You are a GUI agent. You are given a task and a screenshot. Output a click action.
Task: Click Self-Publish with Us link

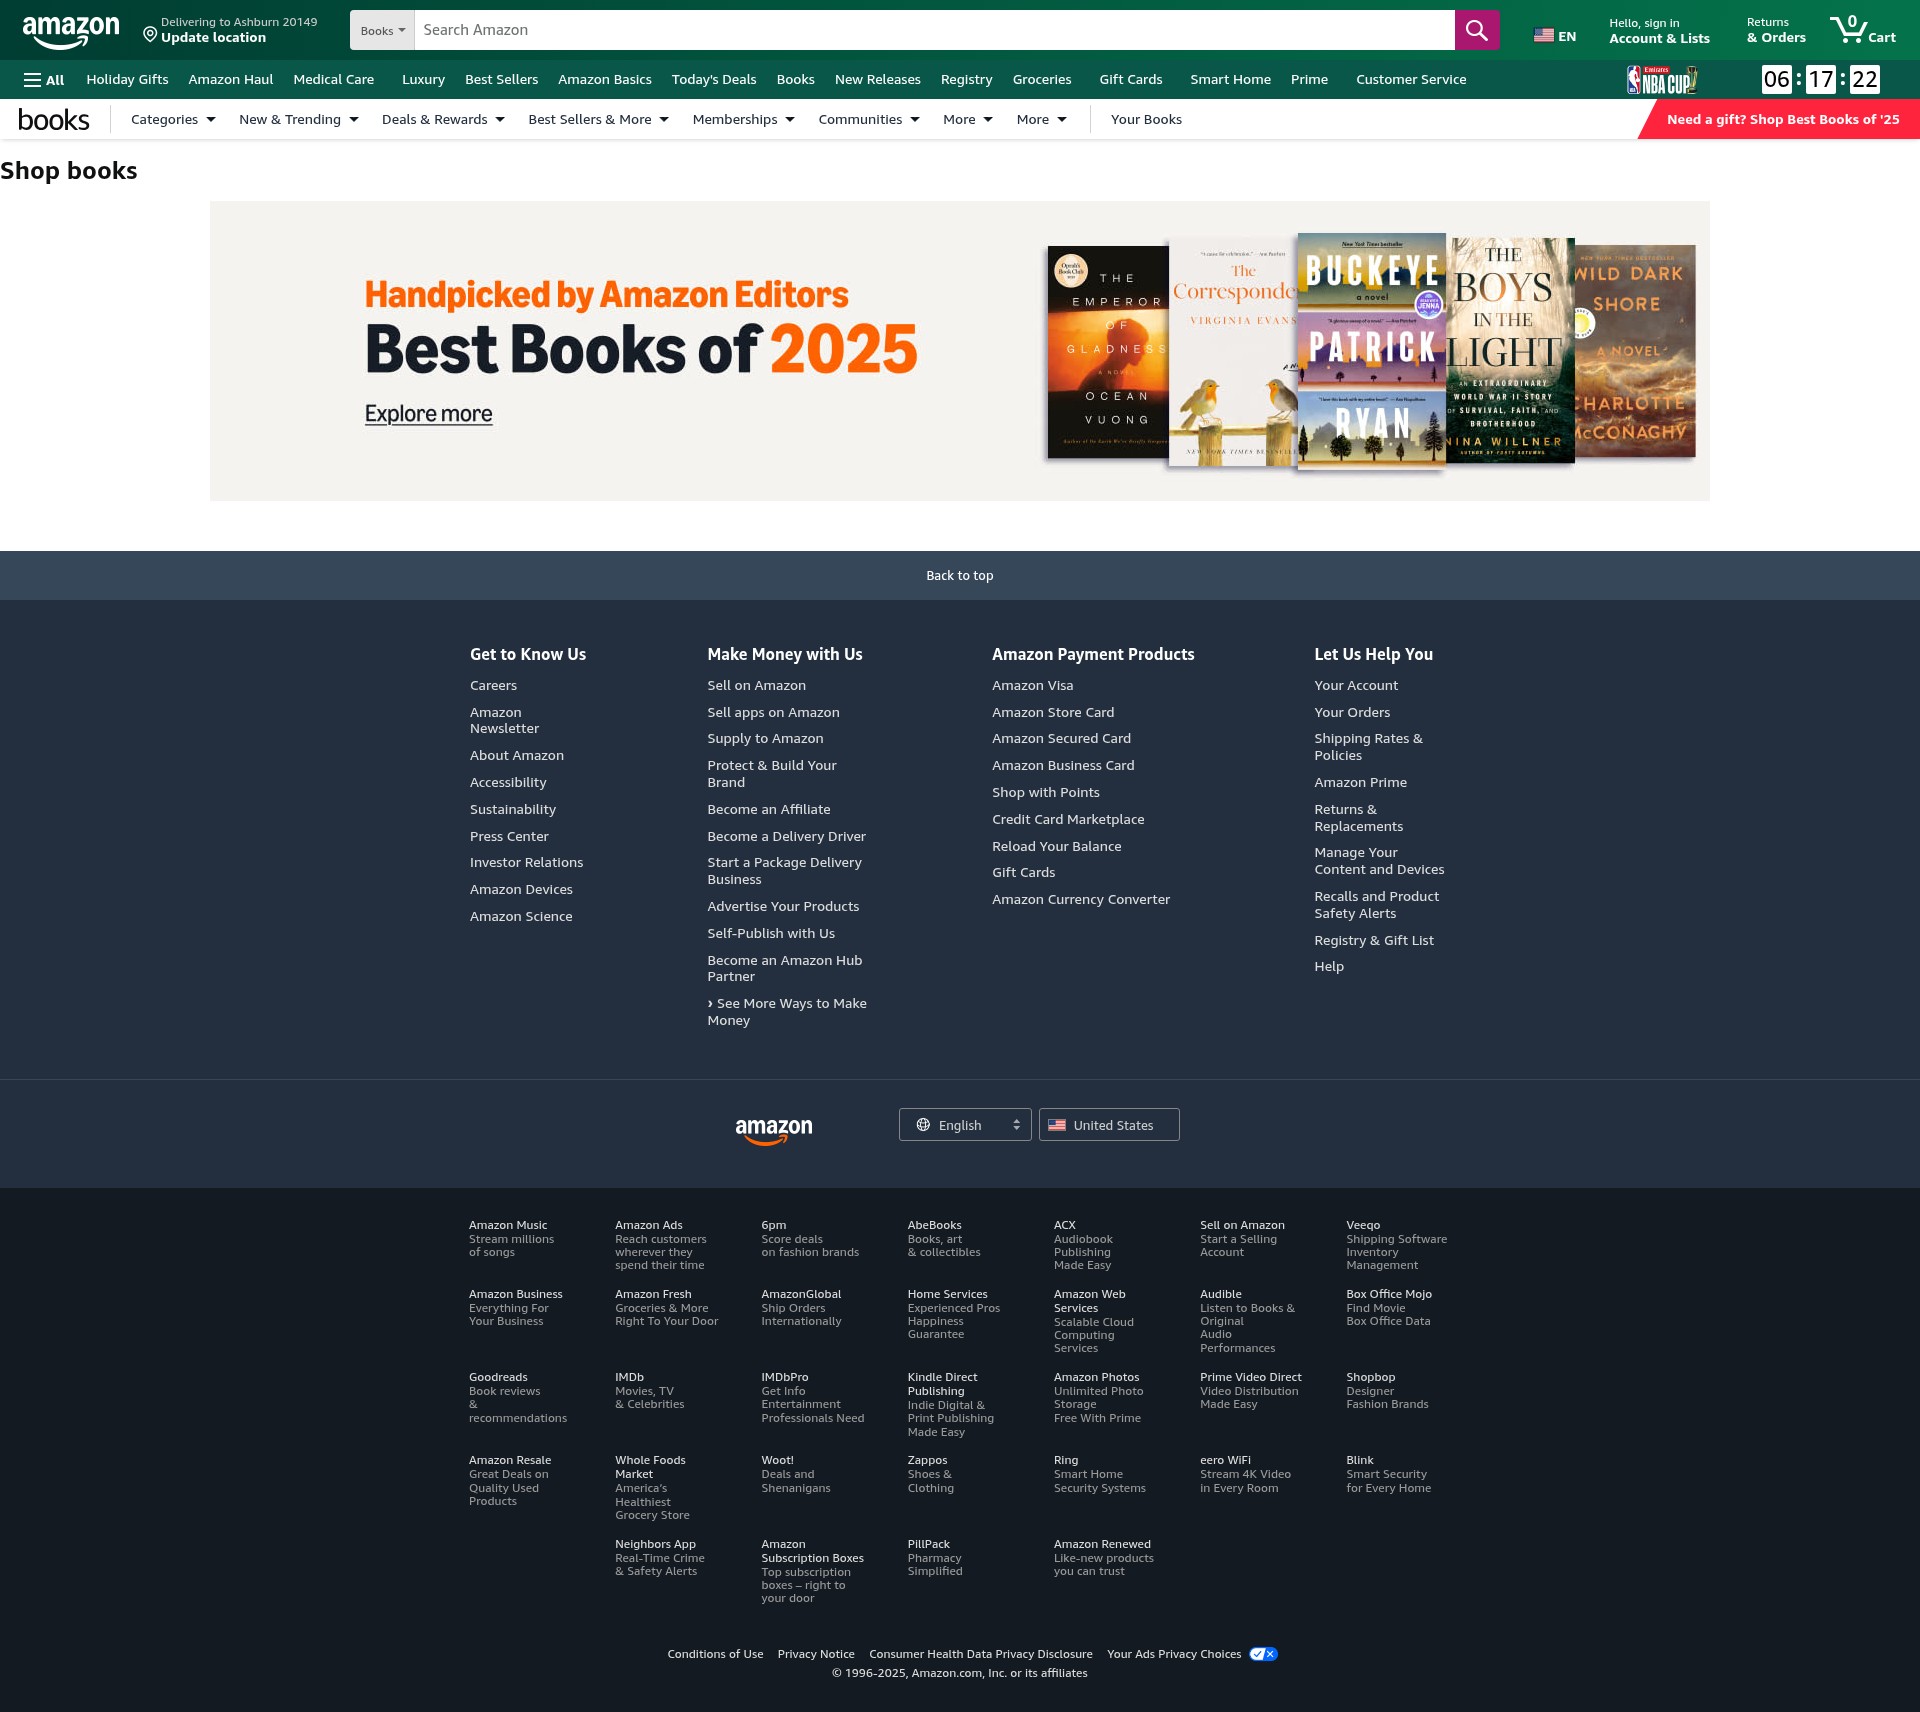(771, 934)
